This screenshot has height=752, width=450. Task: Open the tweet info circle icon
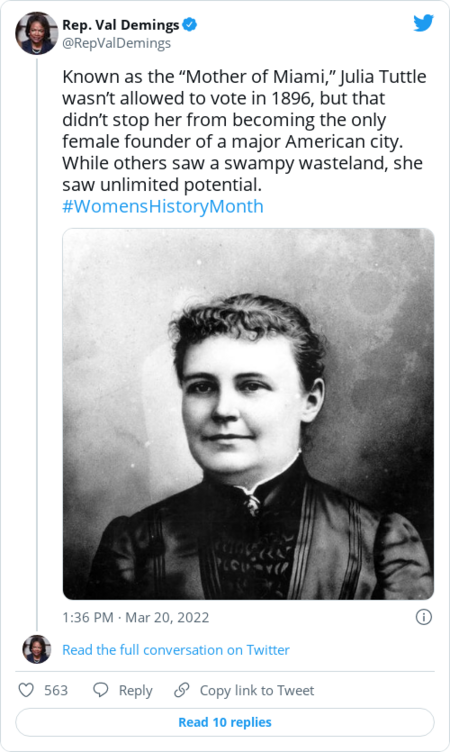click(x=424, y=617)
